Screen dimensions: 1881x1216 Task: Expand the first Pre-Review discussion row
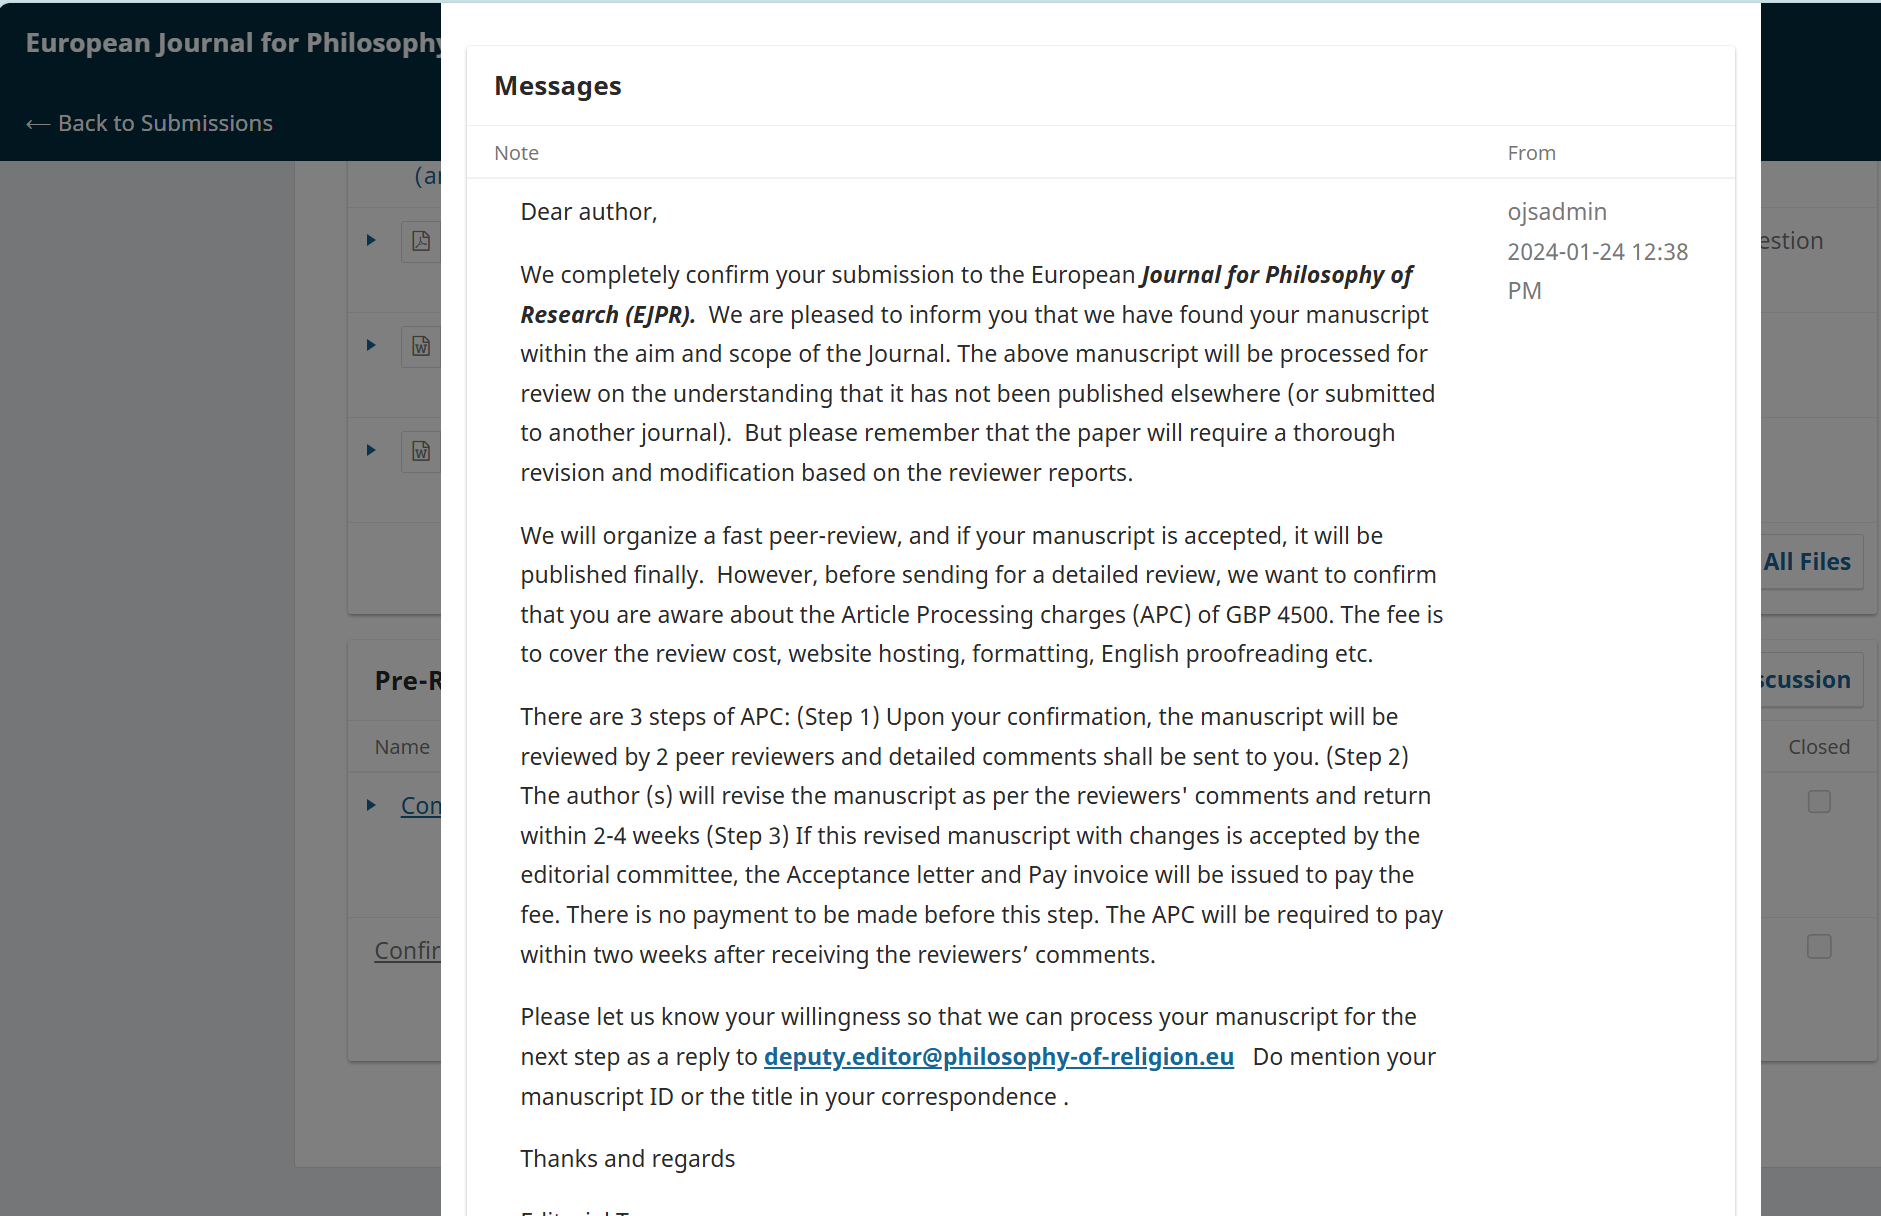[x=371, y=805]
